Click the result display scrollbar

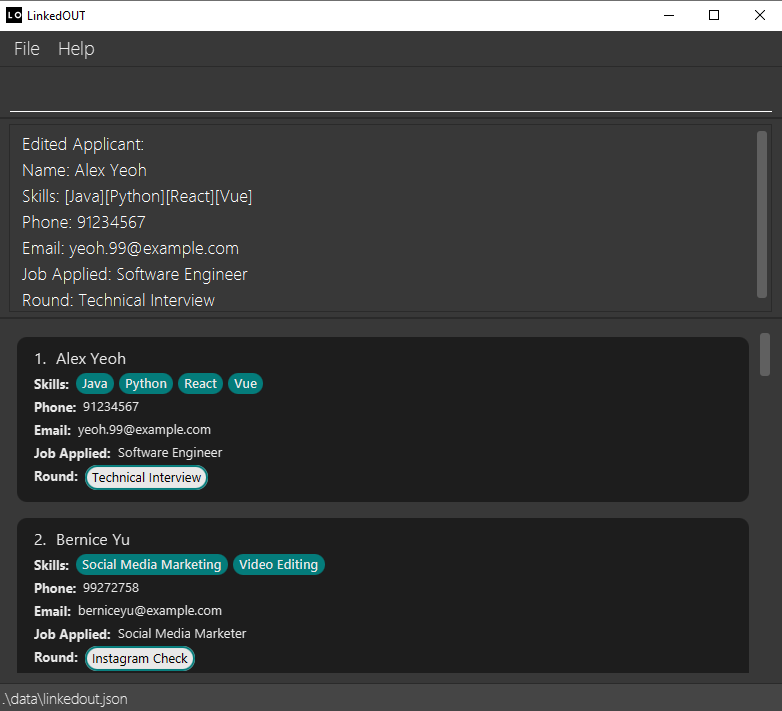[x=762, y=214]
